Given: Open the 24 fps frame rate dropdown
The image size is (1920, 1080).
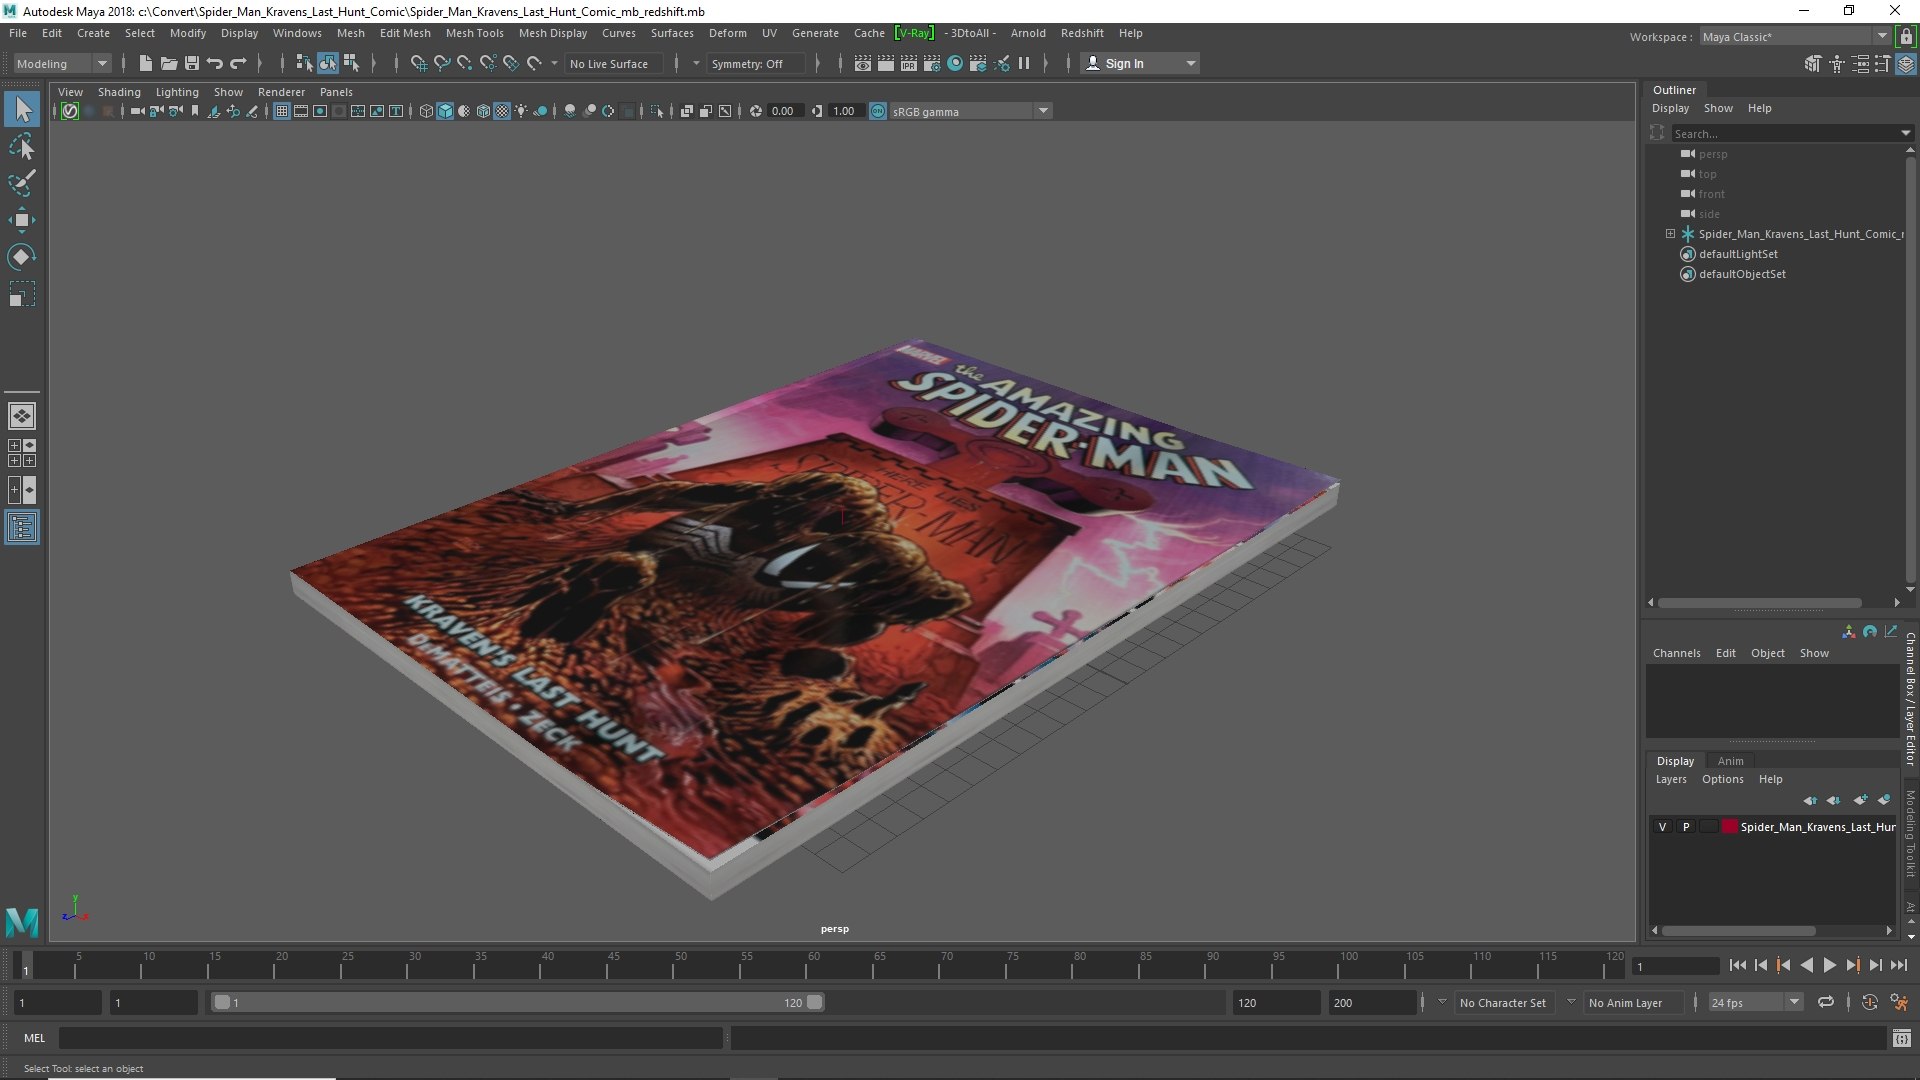Looking at the screenshot, I should point(1755,1002).
